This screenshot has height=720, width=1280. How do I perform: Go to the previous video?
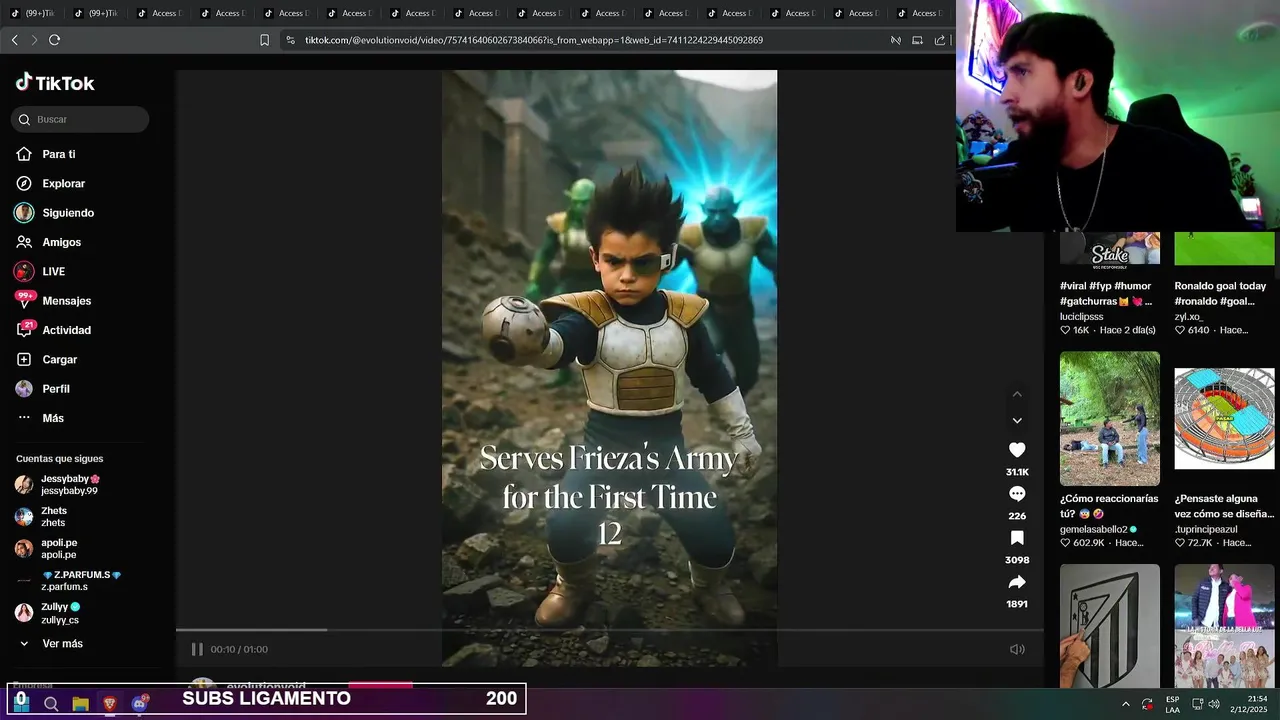pyautogui.click(x=1017, y=394)
